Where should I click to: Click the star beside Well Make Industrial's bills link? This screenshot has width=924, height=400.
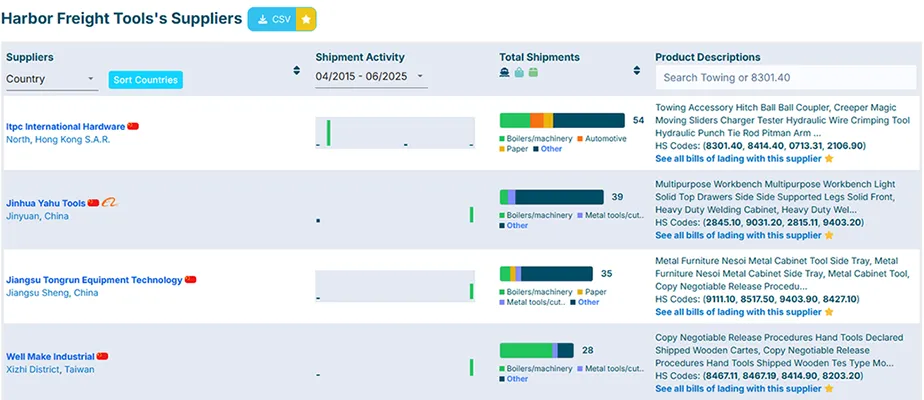(x=828, y=389)
